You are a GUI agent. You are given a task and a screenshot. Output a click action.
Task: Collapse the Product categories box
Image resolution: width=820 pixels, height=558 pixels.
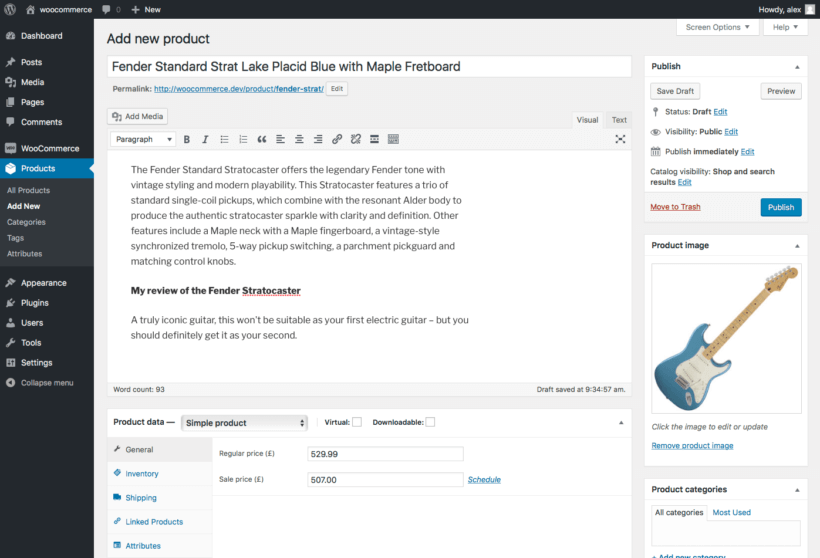tap(797, 490)
